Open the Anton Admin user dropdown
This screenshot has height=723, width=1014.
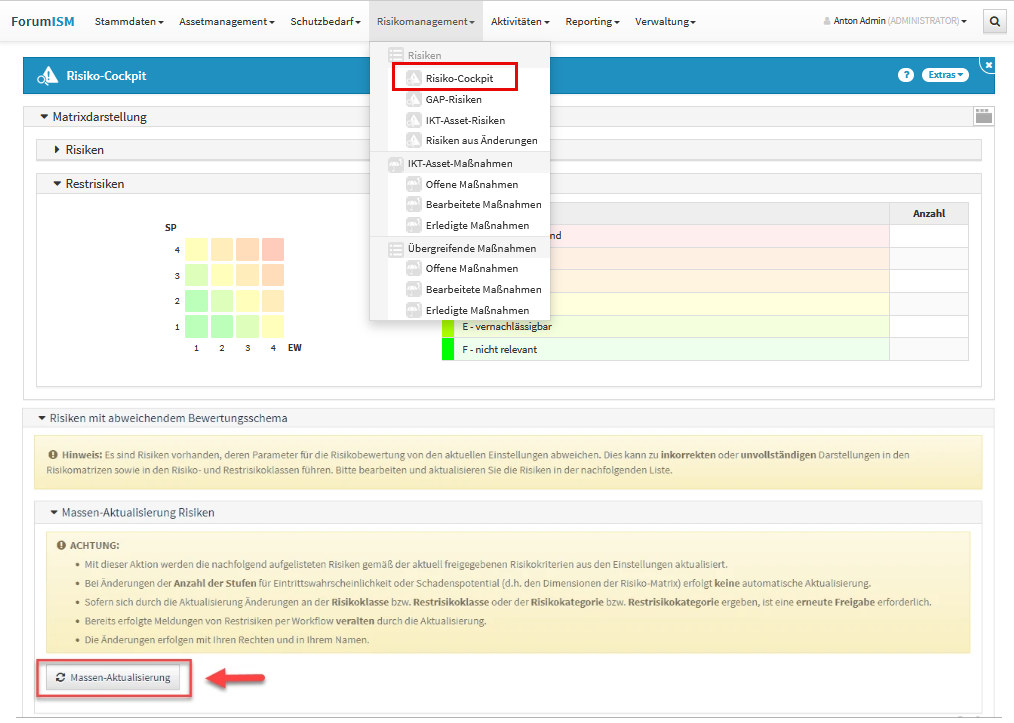pos(894,21)
